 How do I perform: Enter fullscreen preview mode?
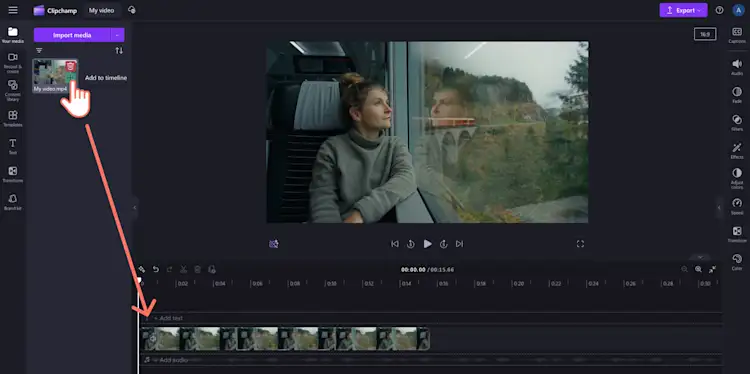[580, 244]
